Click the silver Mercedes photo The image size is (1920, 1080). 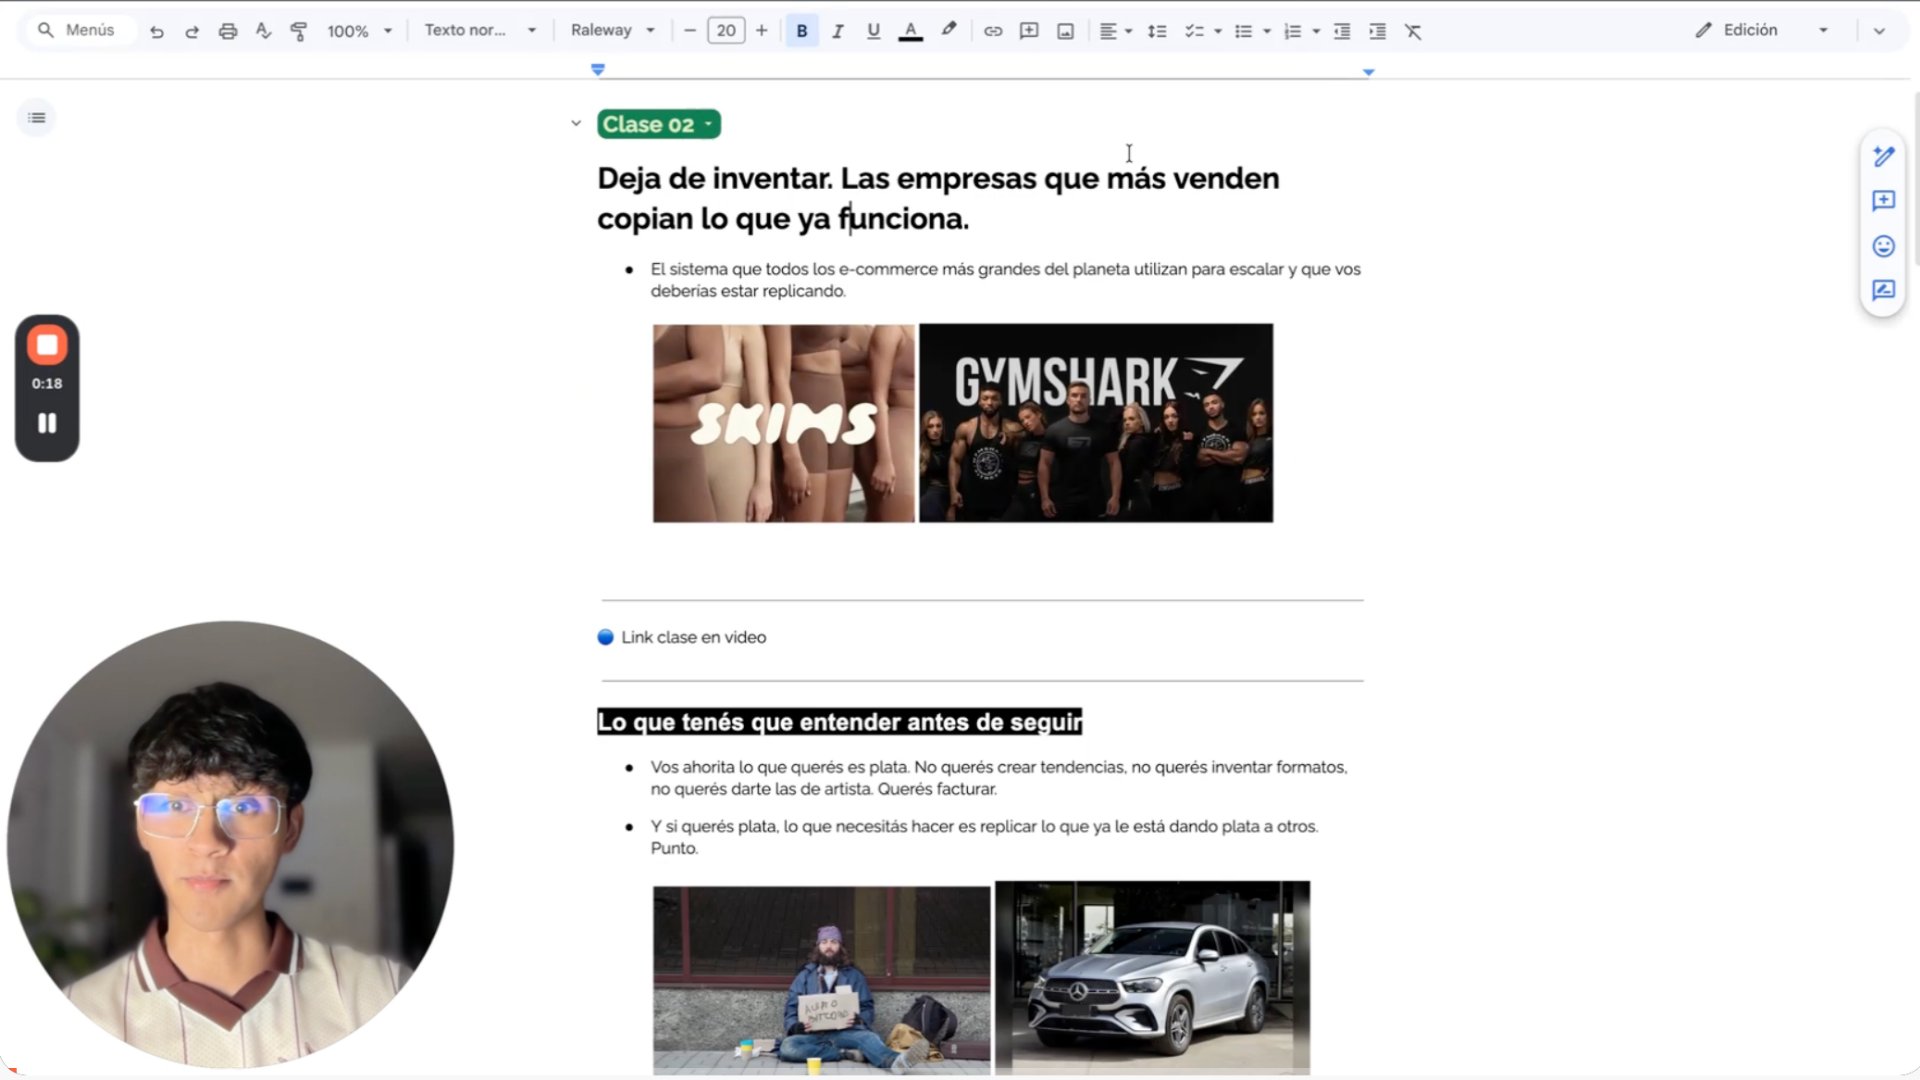[1152, 978]
